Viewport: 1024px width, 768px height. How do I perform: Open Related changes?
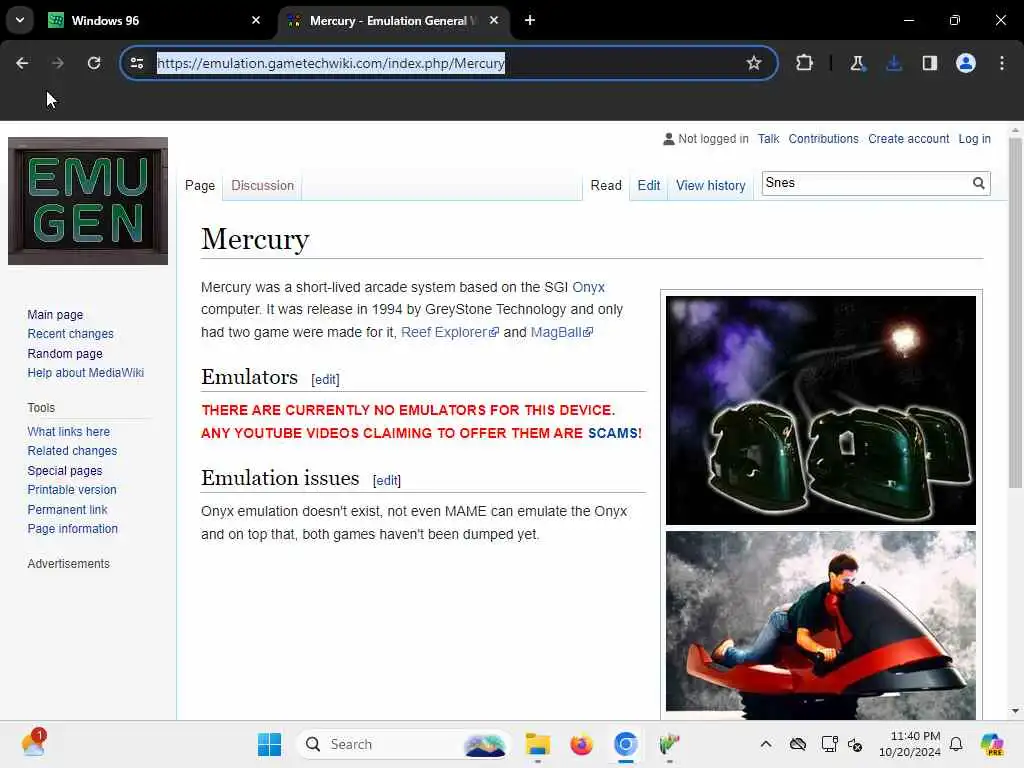(x=72, y=451)
